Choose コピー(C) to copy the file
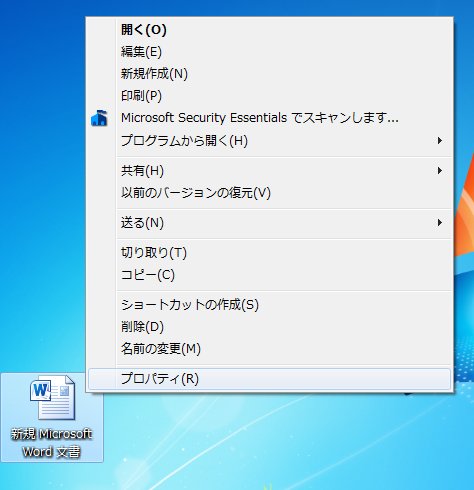The height and width of the screenshot is (490, 474). tap(269, 275)
